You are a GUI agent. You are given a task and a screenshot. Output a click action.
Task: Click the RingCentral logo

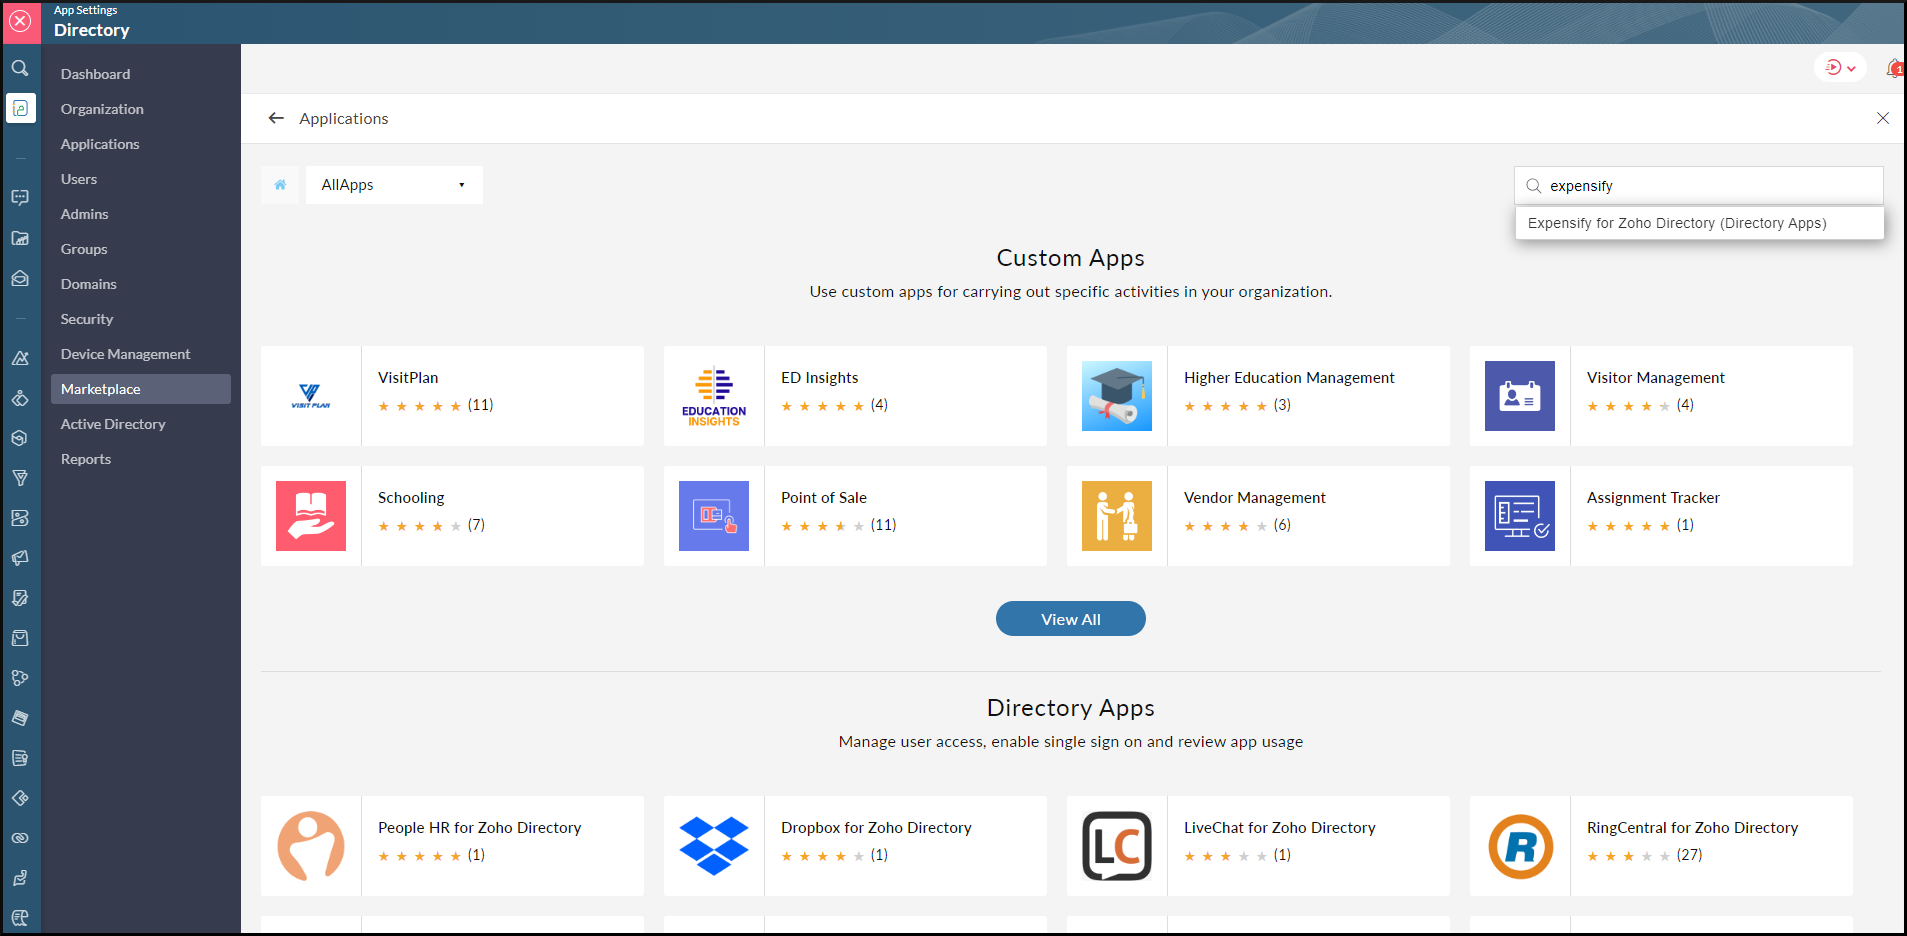point(1520,845)
